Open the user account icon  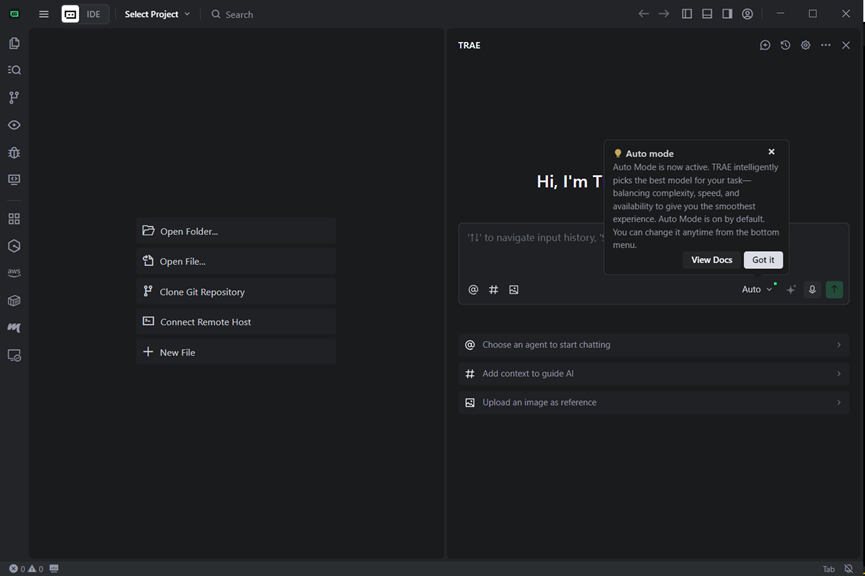[x=747, y=14]
